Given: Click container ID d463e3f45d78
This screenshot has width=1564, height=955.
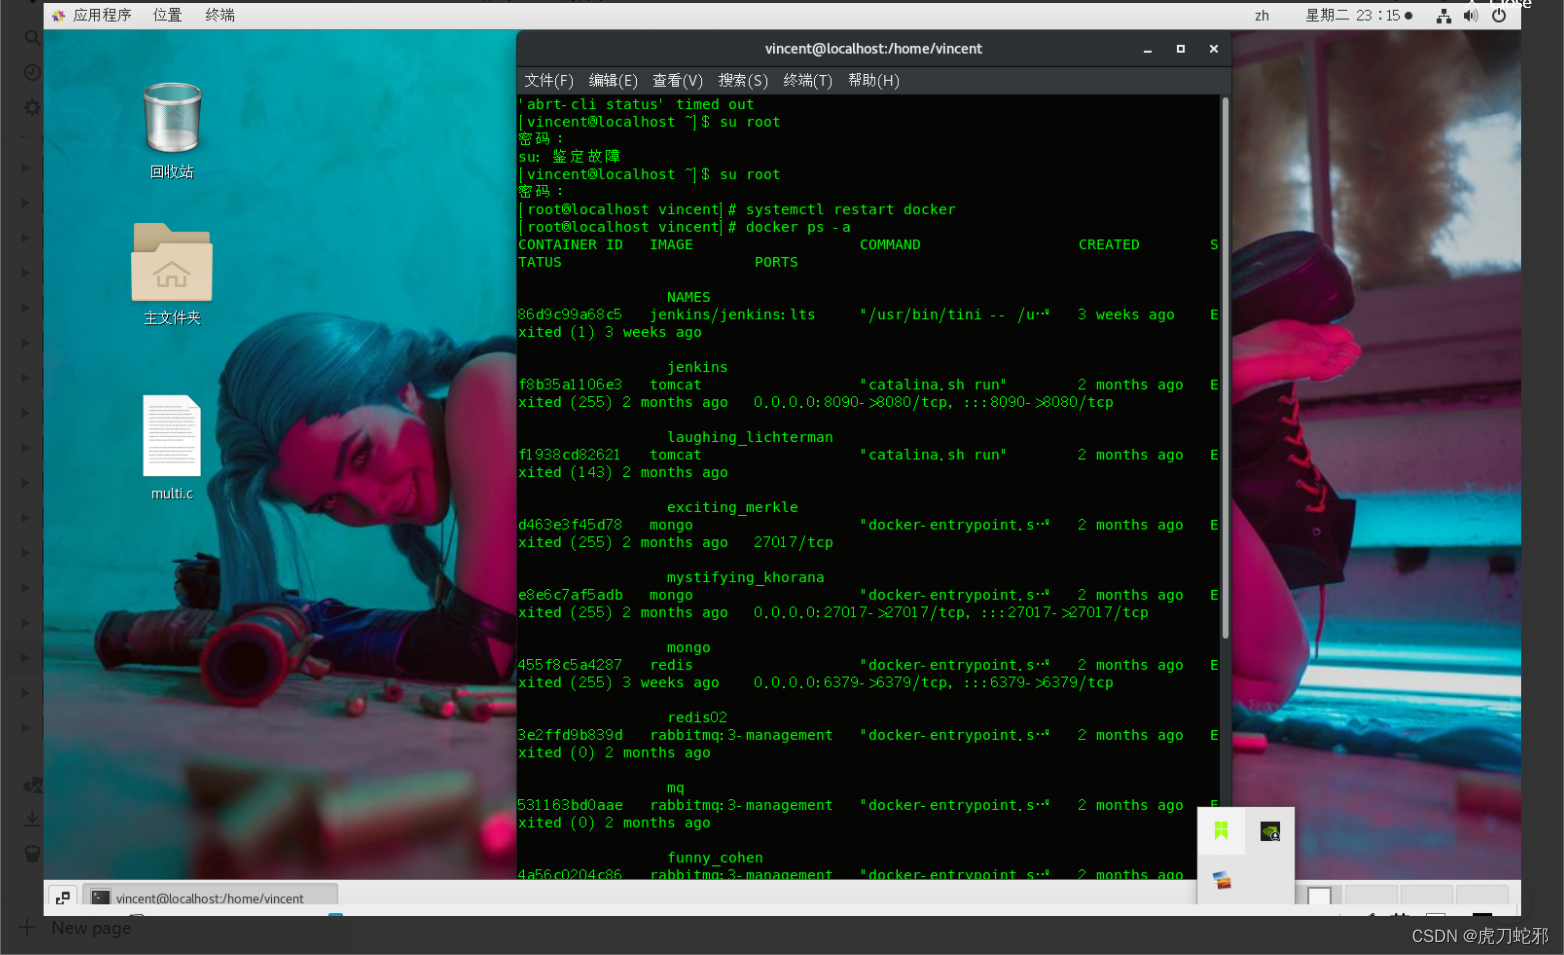Looking at the screenshot, I should coord(570,524).
